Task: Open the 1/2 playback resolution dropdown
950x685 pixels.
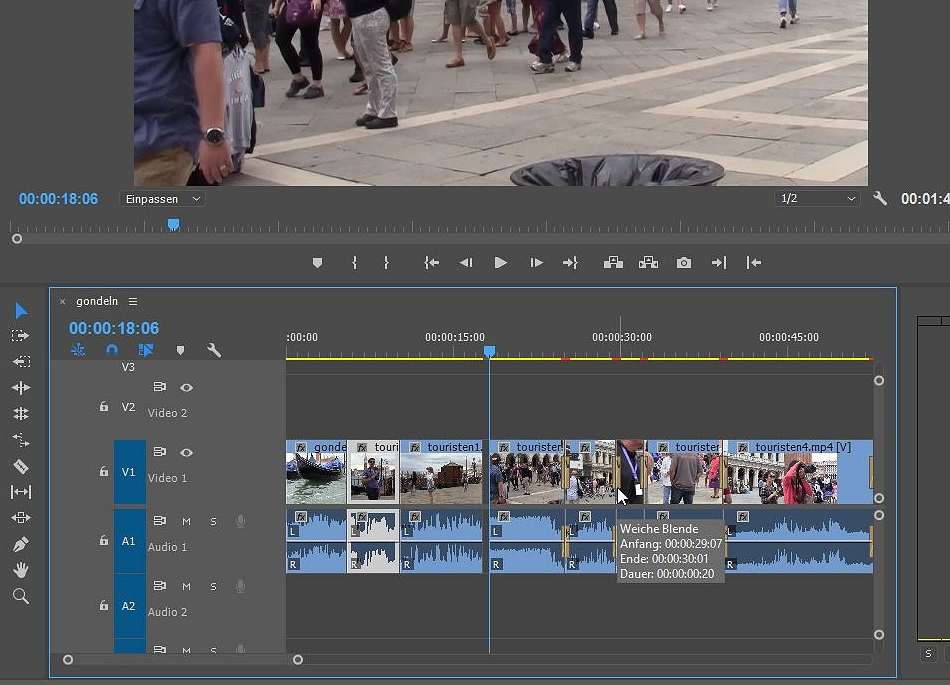Action: tap(816, 198)
